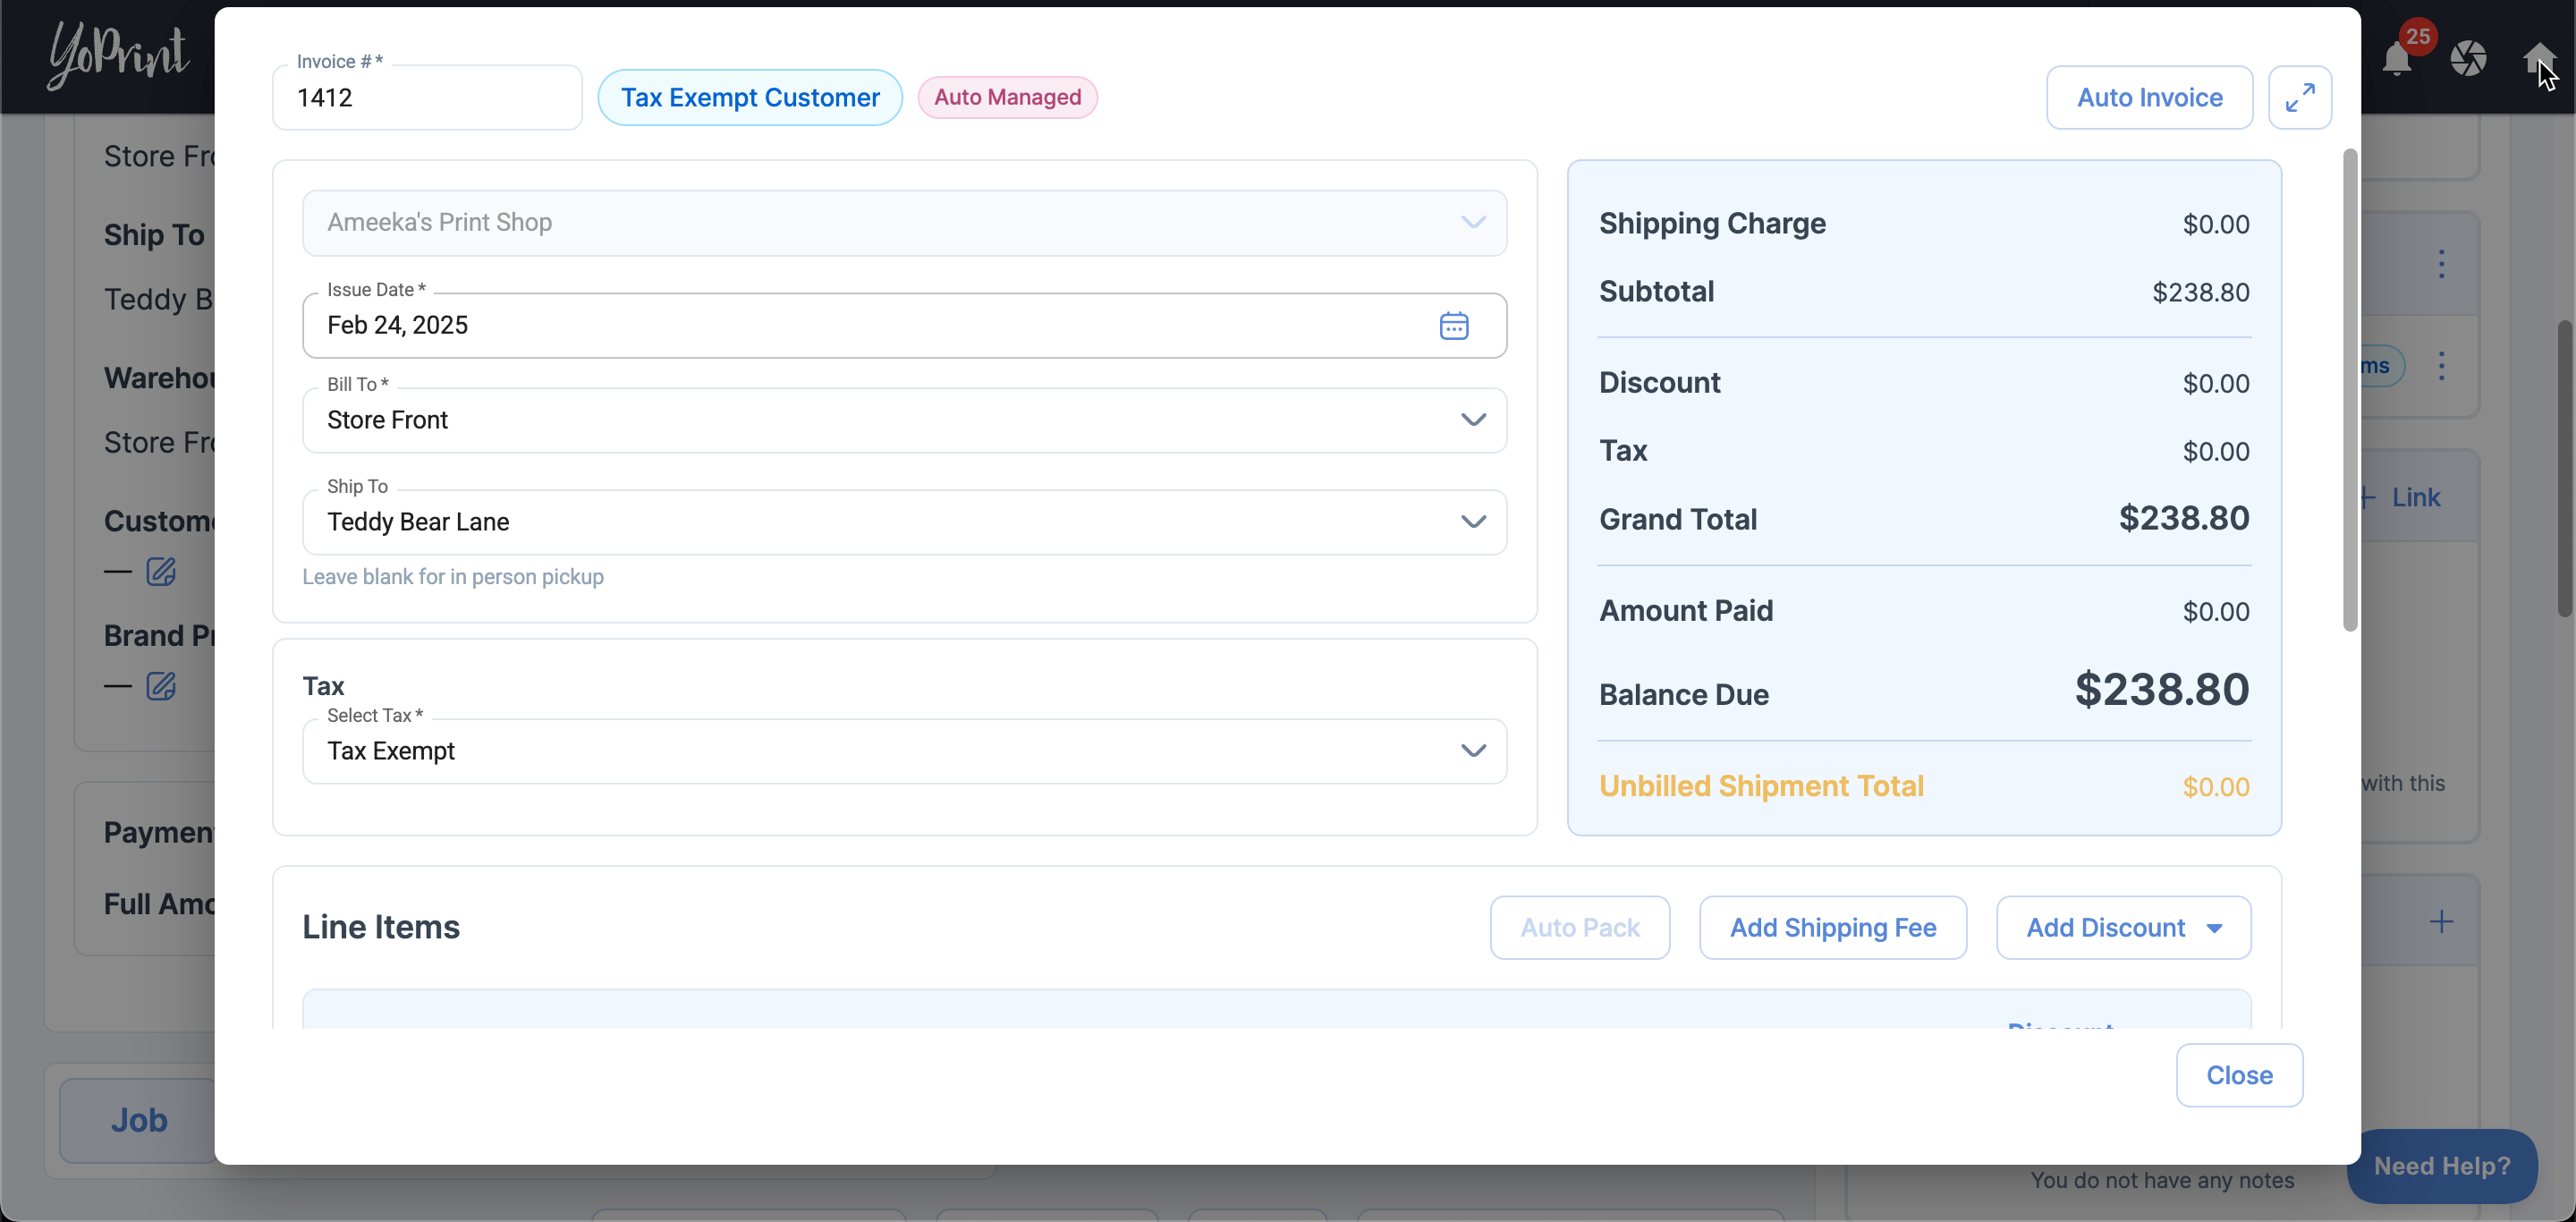Click the Subtotal value $238.80
Screen dimensions: 2576x1222
pyautogui.click(x=2200, y=292)
